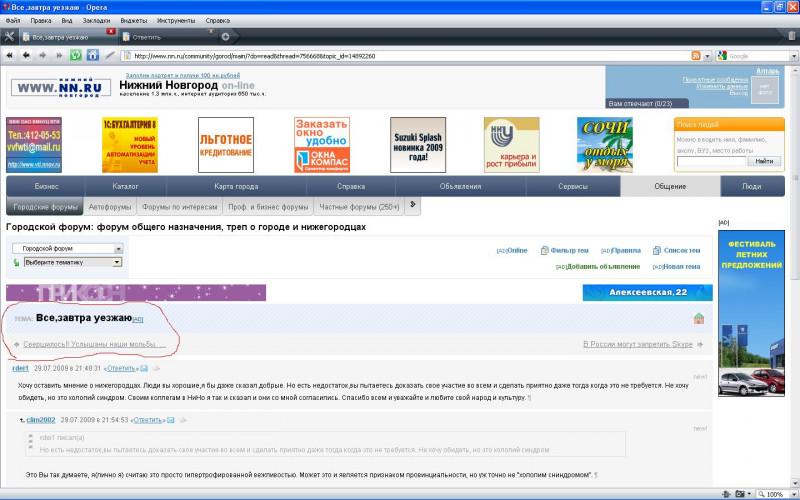Open the Инструменты menu

point(176,20)
